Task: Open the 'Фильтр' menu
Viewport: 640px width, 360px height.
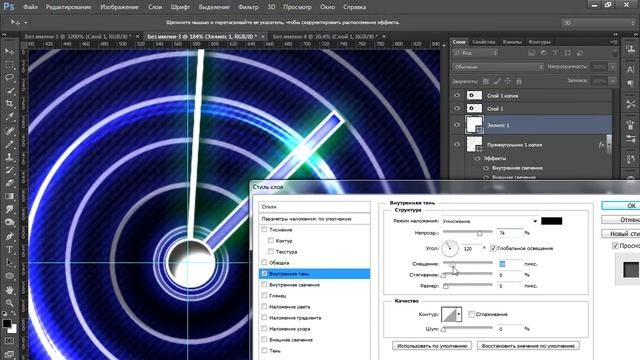Action: (x=248, y=7)
